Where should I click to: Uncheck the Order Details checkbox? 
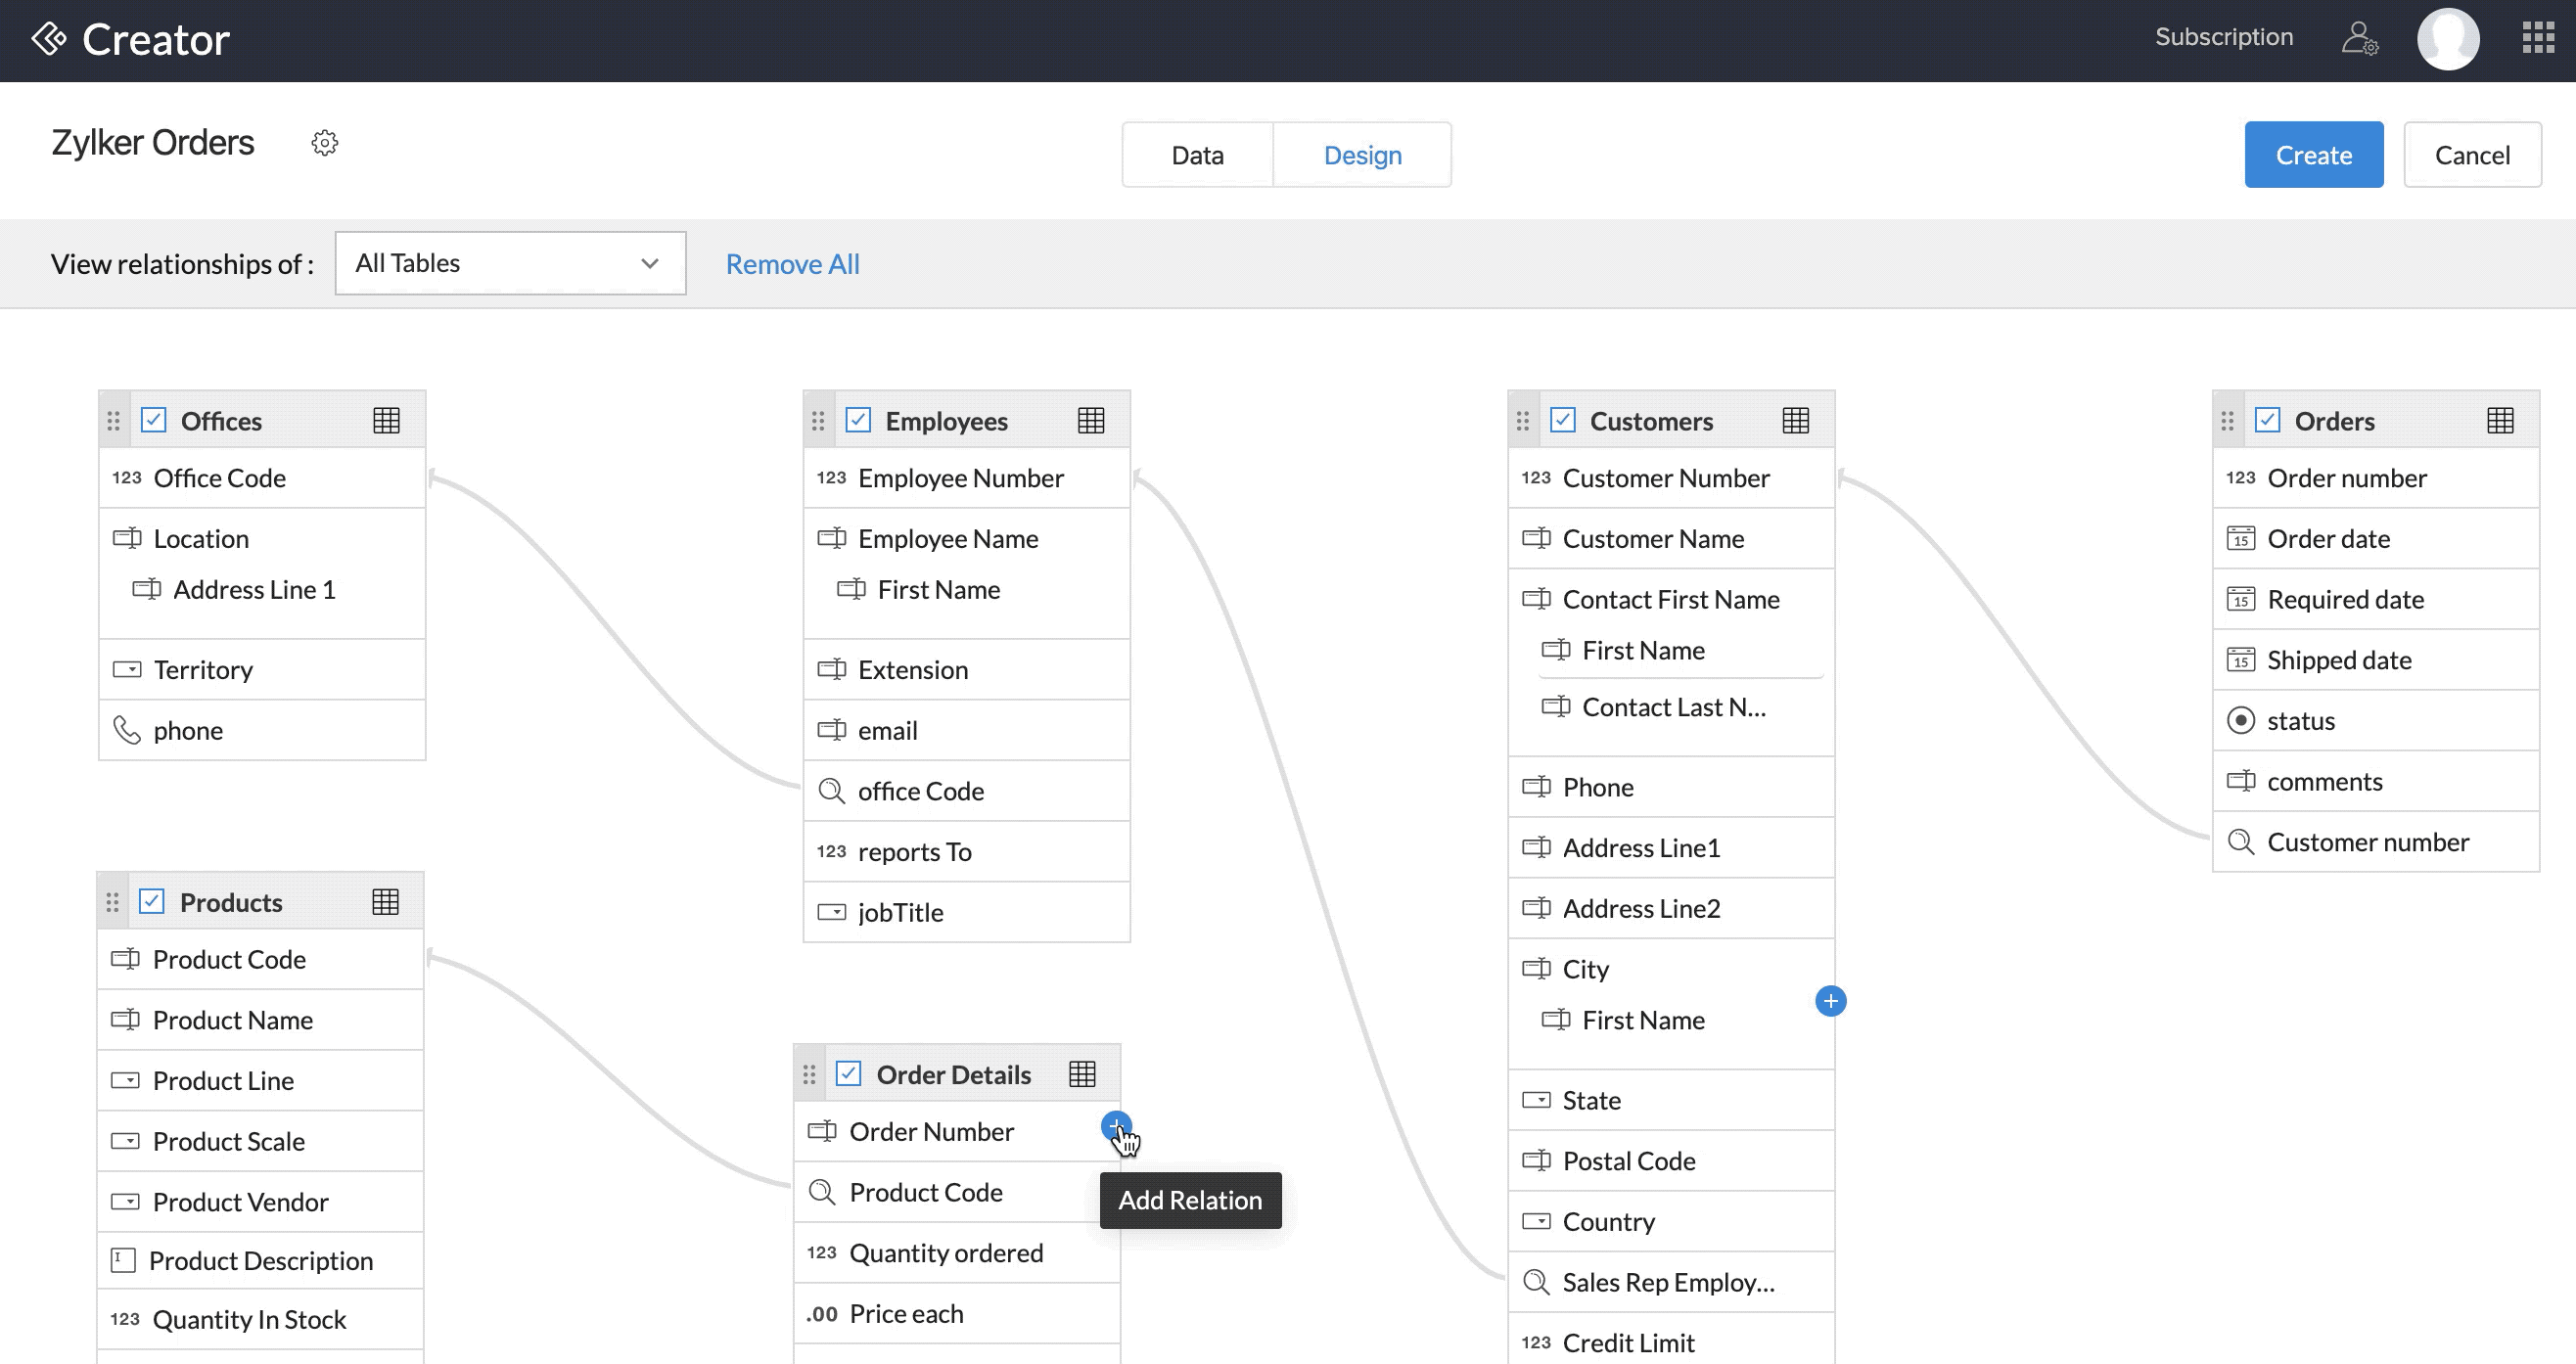point(848,1073)
